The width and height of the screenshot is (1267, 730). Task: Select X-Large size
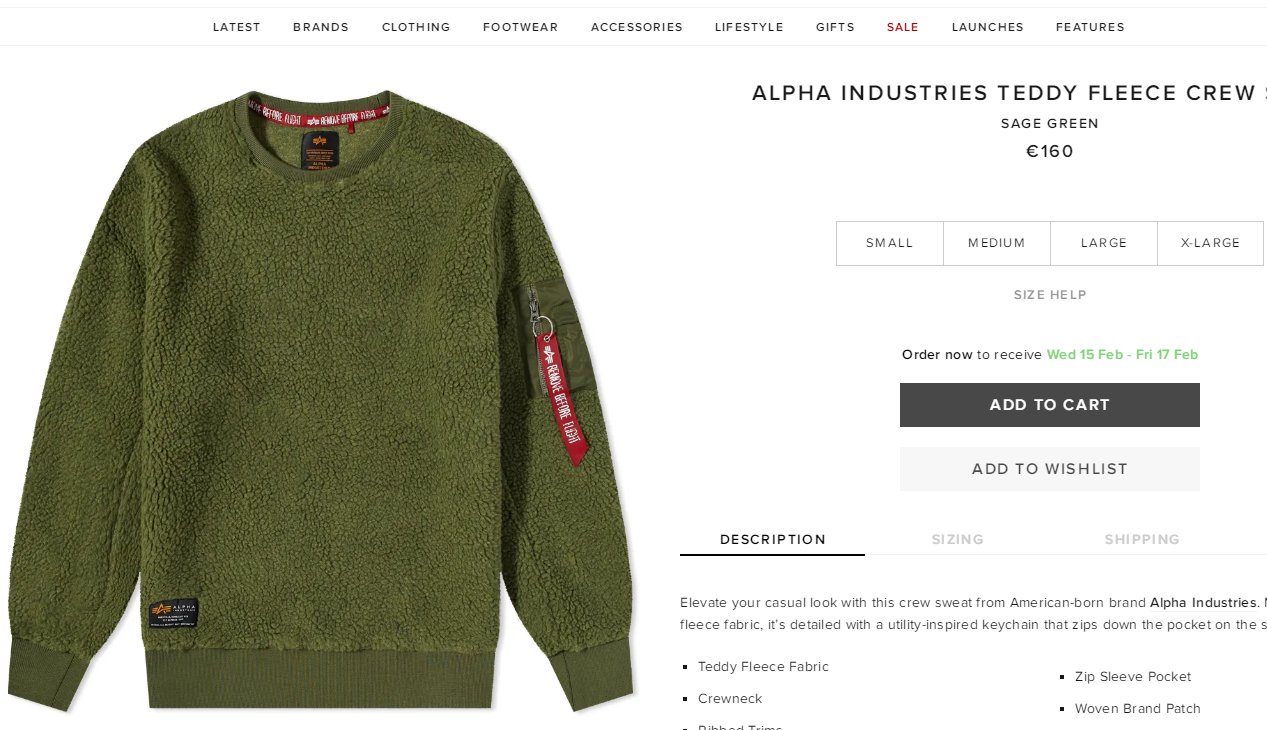click(x=1211, y=243)
